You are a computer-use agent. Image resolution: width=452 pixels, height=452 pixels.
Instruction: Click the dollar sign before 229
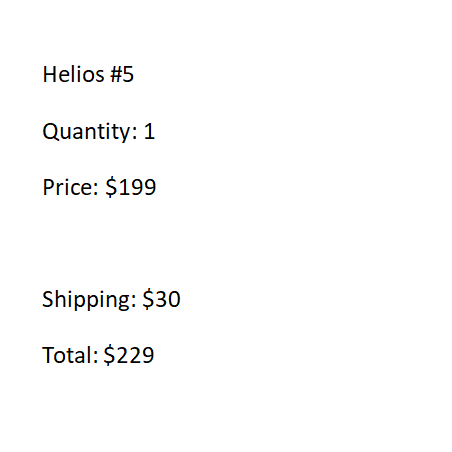[x=109, y=355]
